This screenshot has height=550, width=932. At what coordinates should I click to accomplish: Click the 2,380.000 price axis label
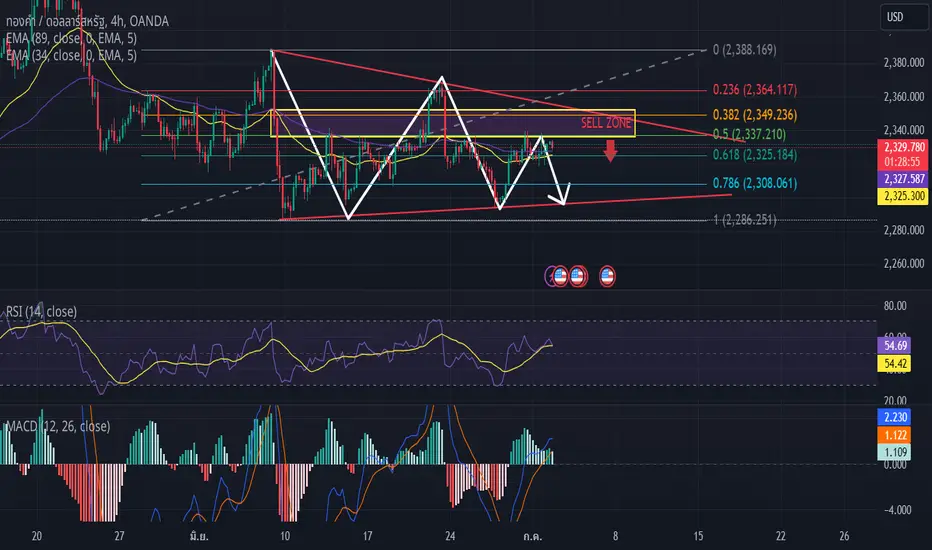tap(904, 62)
